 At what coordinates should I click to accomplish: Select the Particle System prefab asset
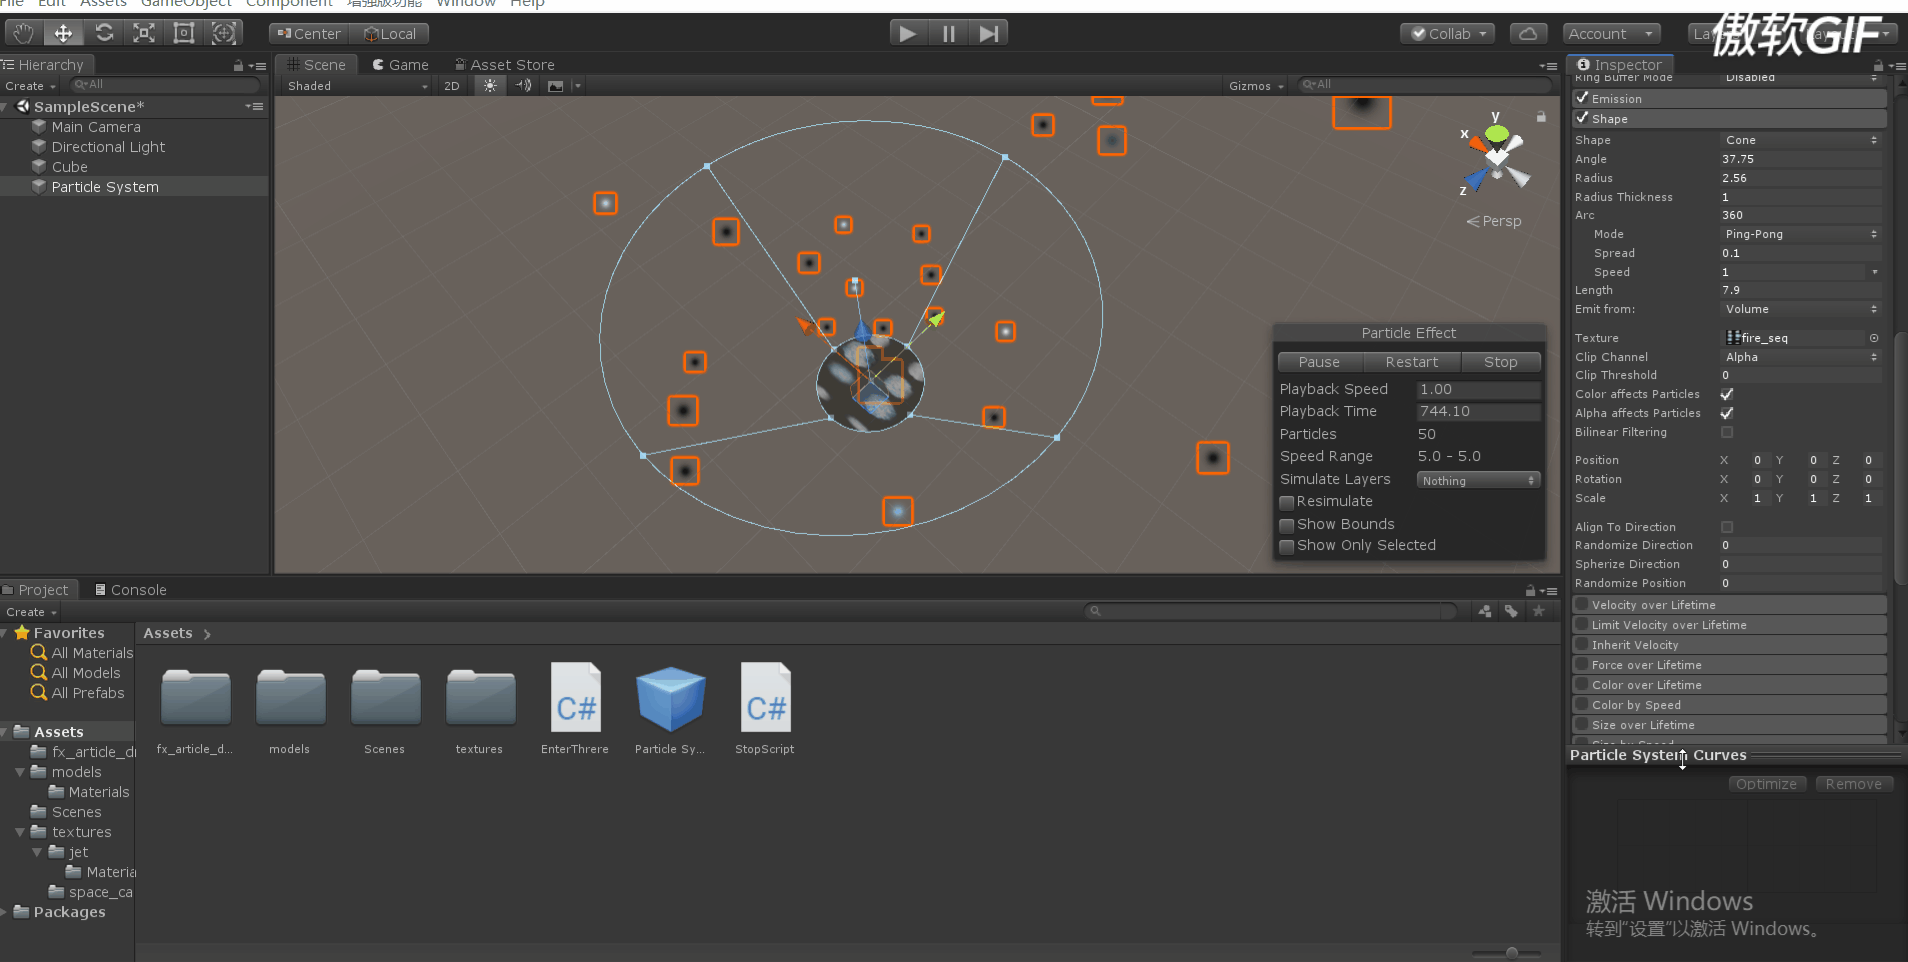tap(670, 708)
